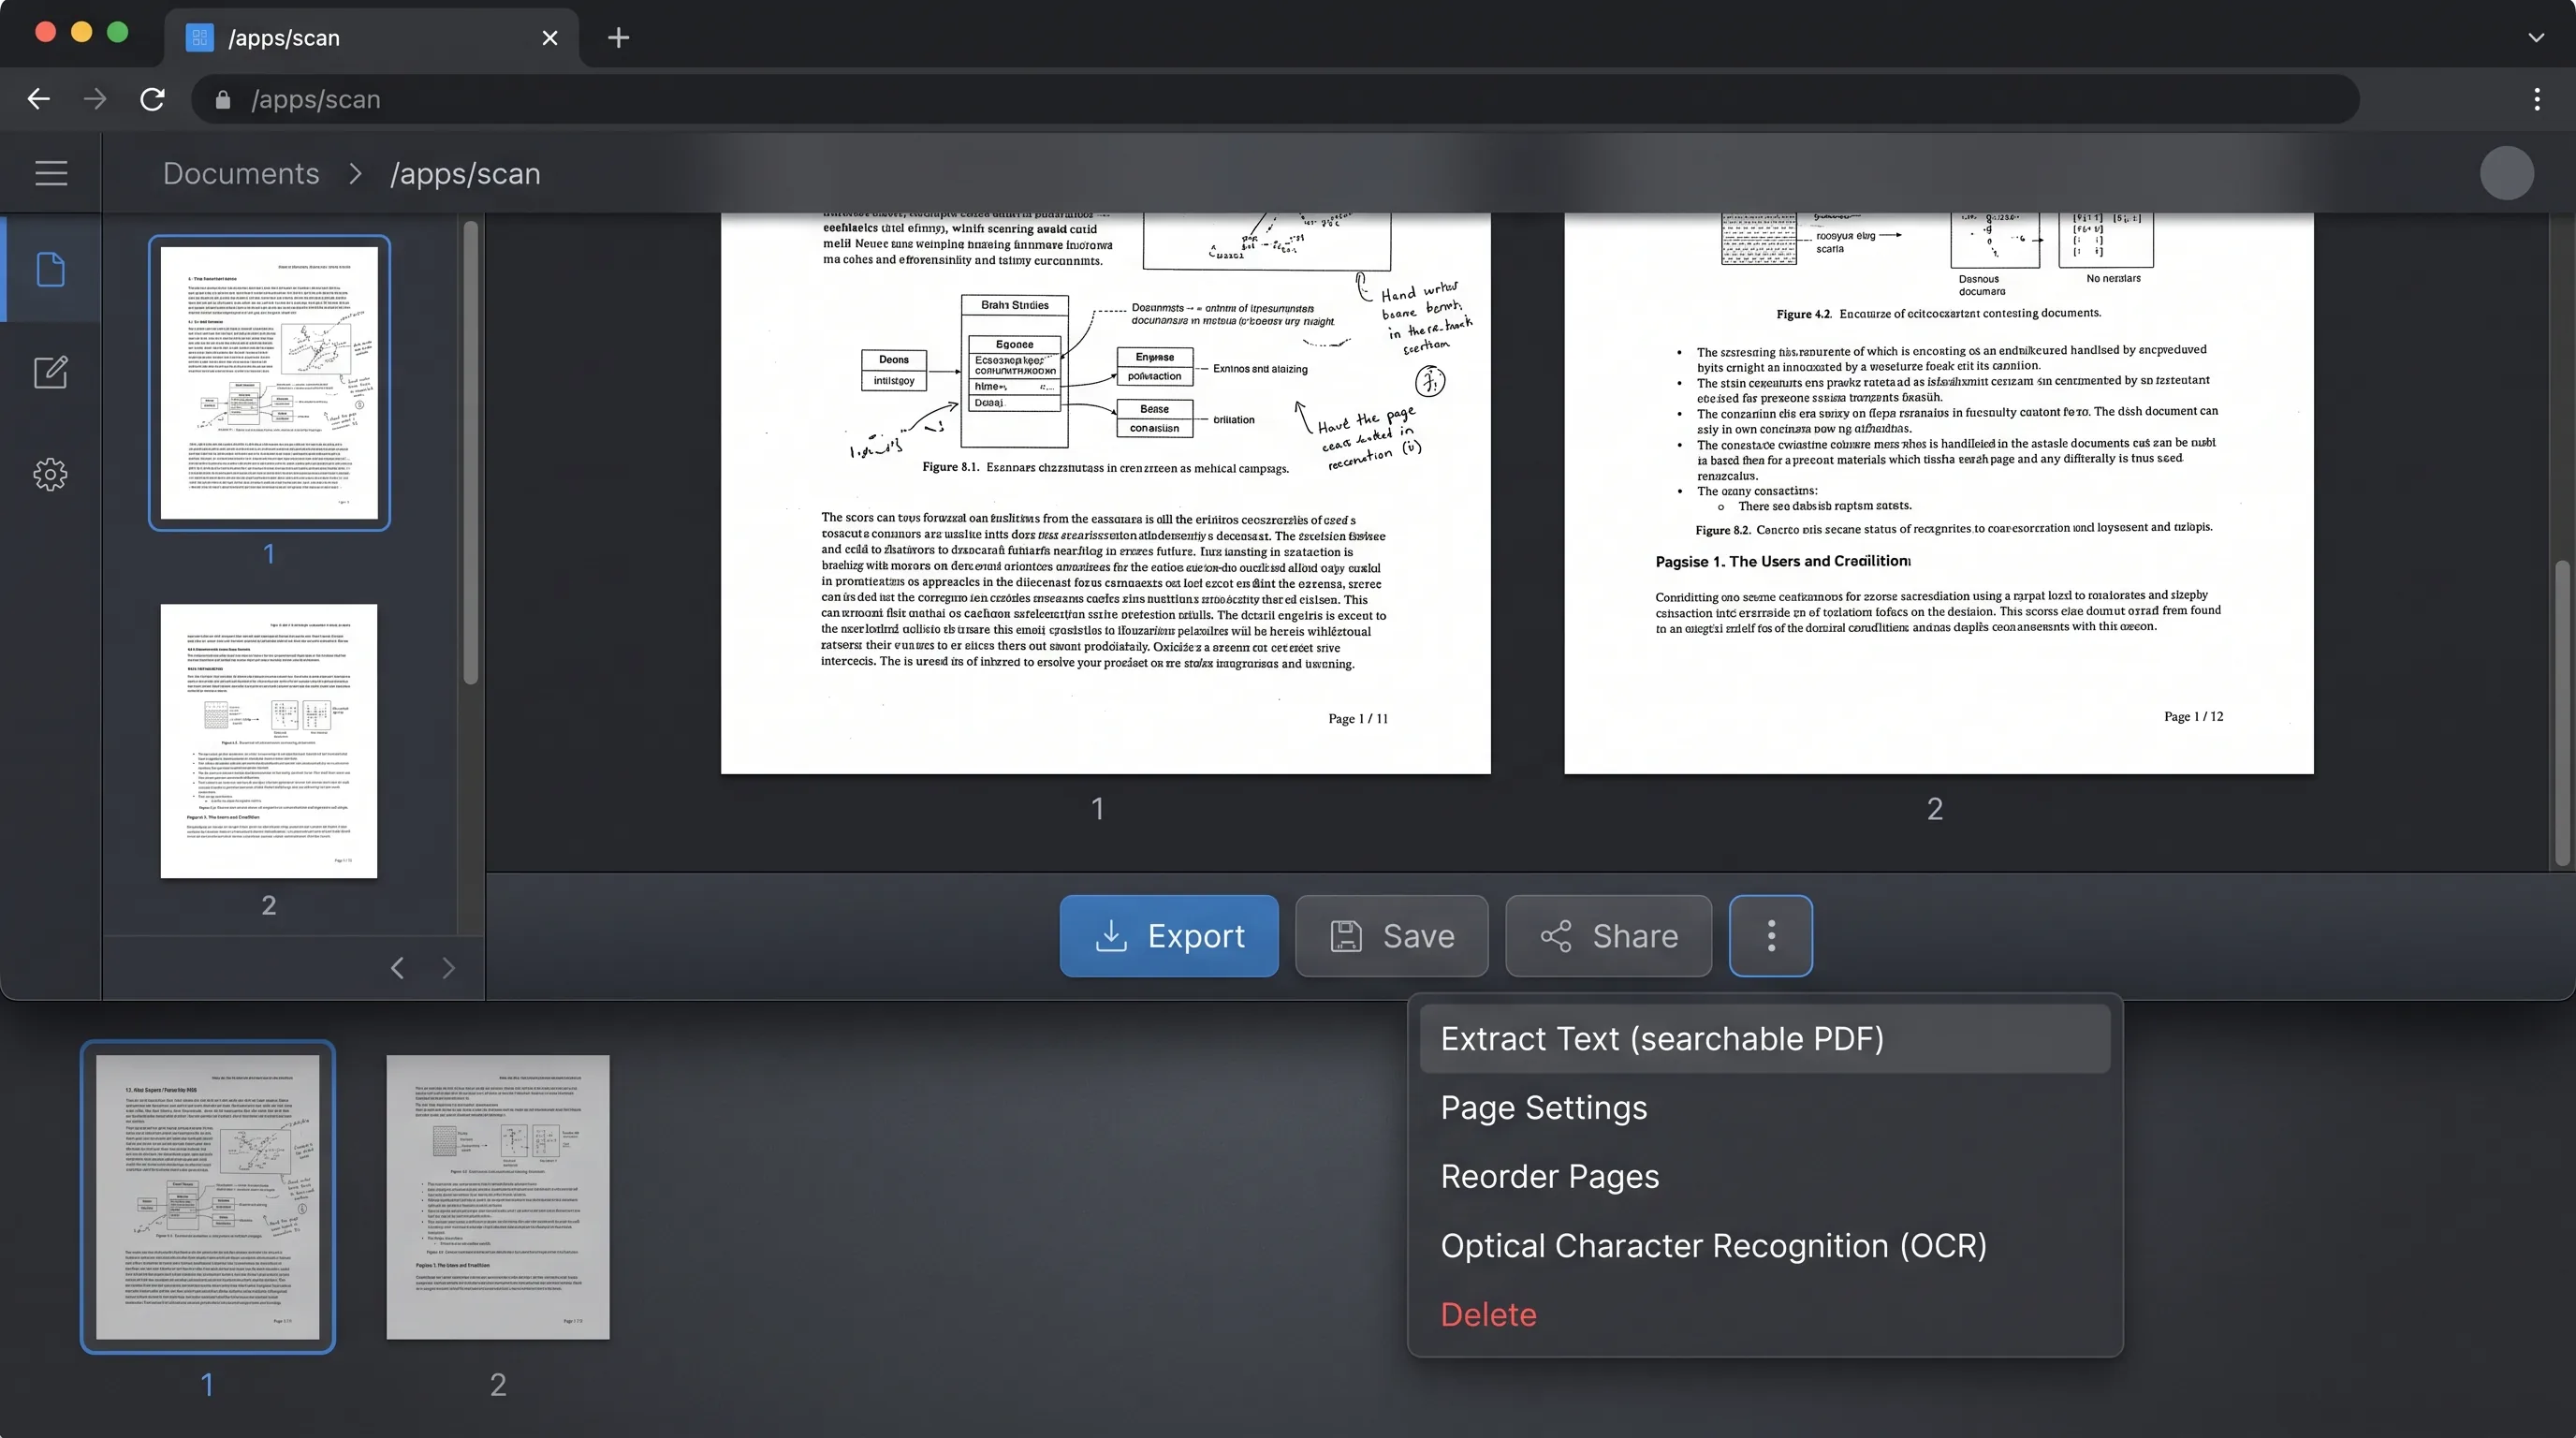2576x1438 pixels.
Task: Click the Save button
Action: [x=1392, y=936]
